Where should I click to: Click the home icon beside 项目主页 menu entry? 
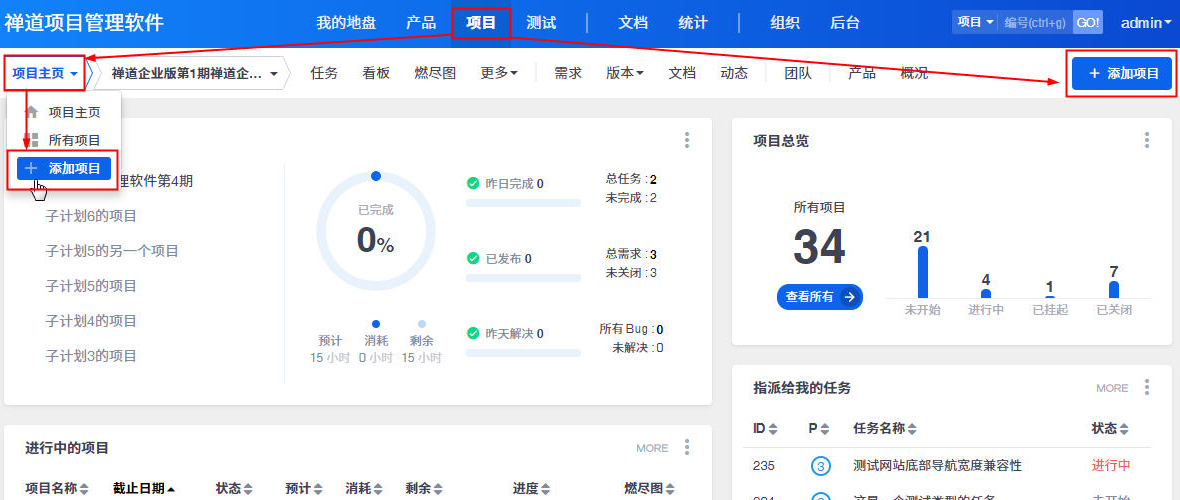31,112
